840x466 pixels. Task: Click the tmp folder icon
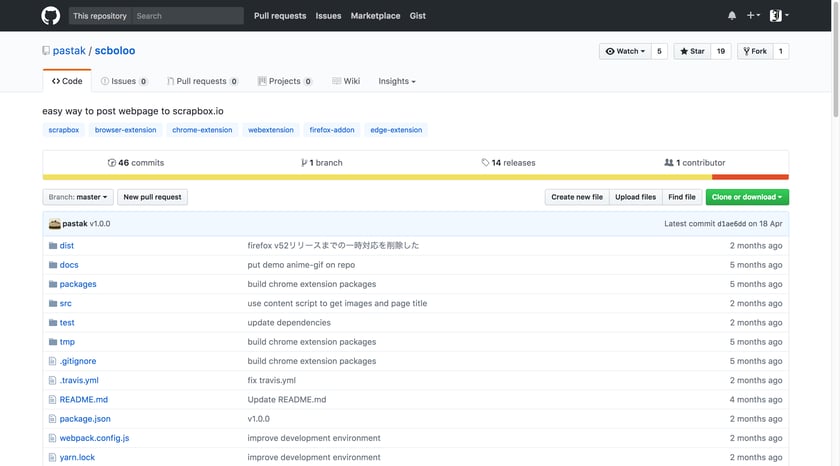click(x=52, y=342)
